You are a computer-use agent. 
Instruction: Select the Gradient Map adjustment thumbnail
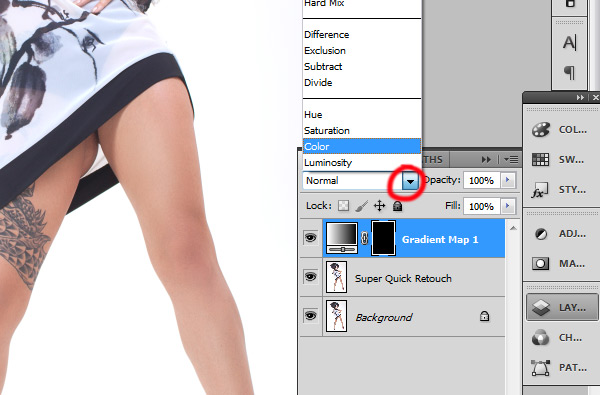[x=342, y=238]
